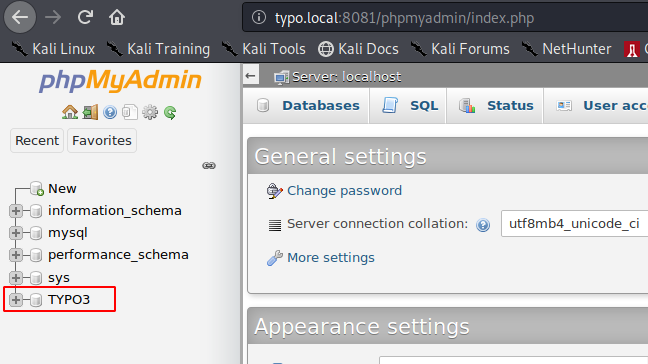Expand the information_schema database tree node
This screenshot has width=648, height=364.
click(16, 211)
